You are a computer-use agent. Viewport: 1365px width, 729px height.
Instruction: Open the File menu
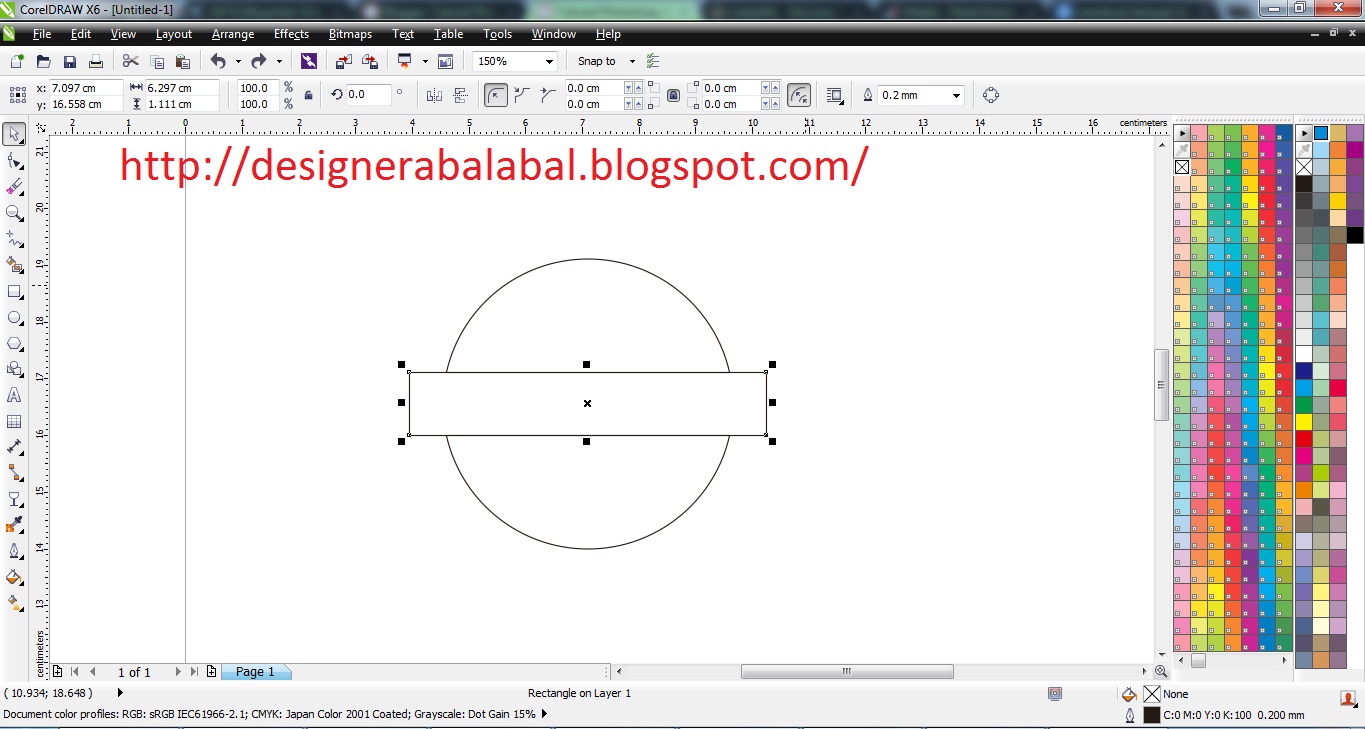[42, 34]
